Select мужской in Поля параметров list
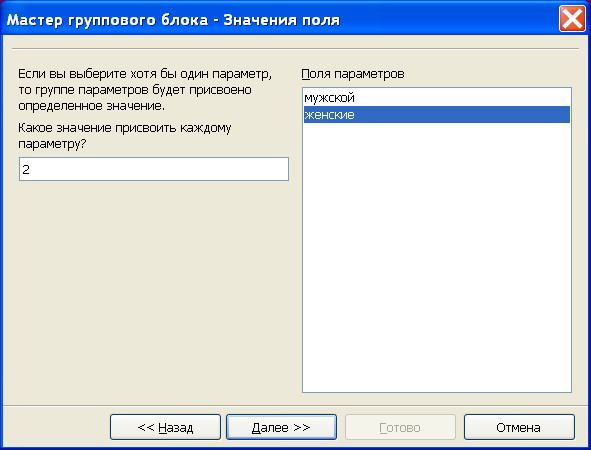 (437, 98)
